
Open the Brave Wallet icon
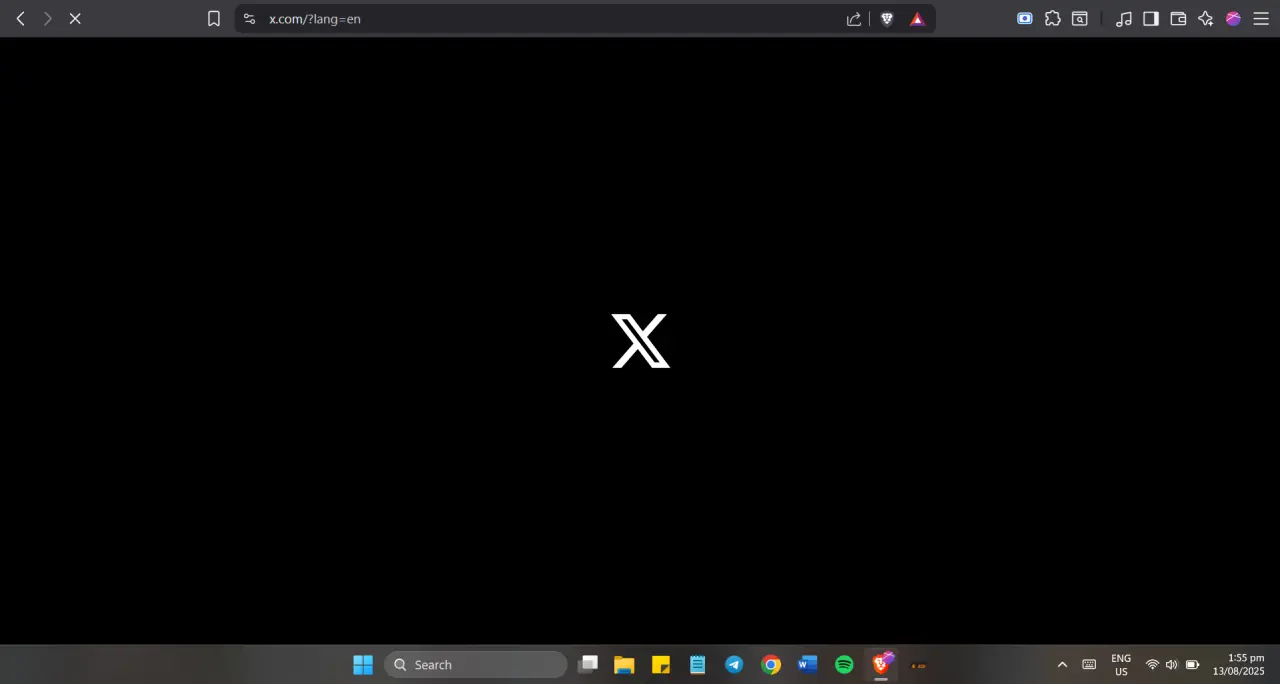1178,18
